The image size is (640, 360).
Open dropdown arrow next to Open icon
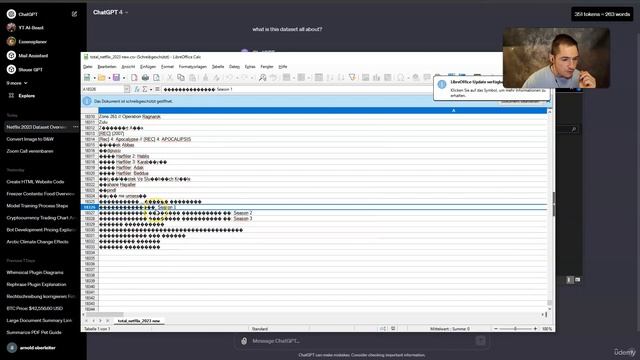click(109, 78)
